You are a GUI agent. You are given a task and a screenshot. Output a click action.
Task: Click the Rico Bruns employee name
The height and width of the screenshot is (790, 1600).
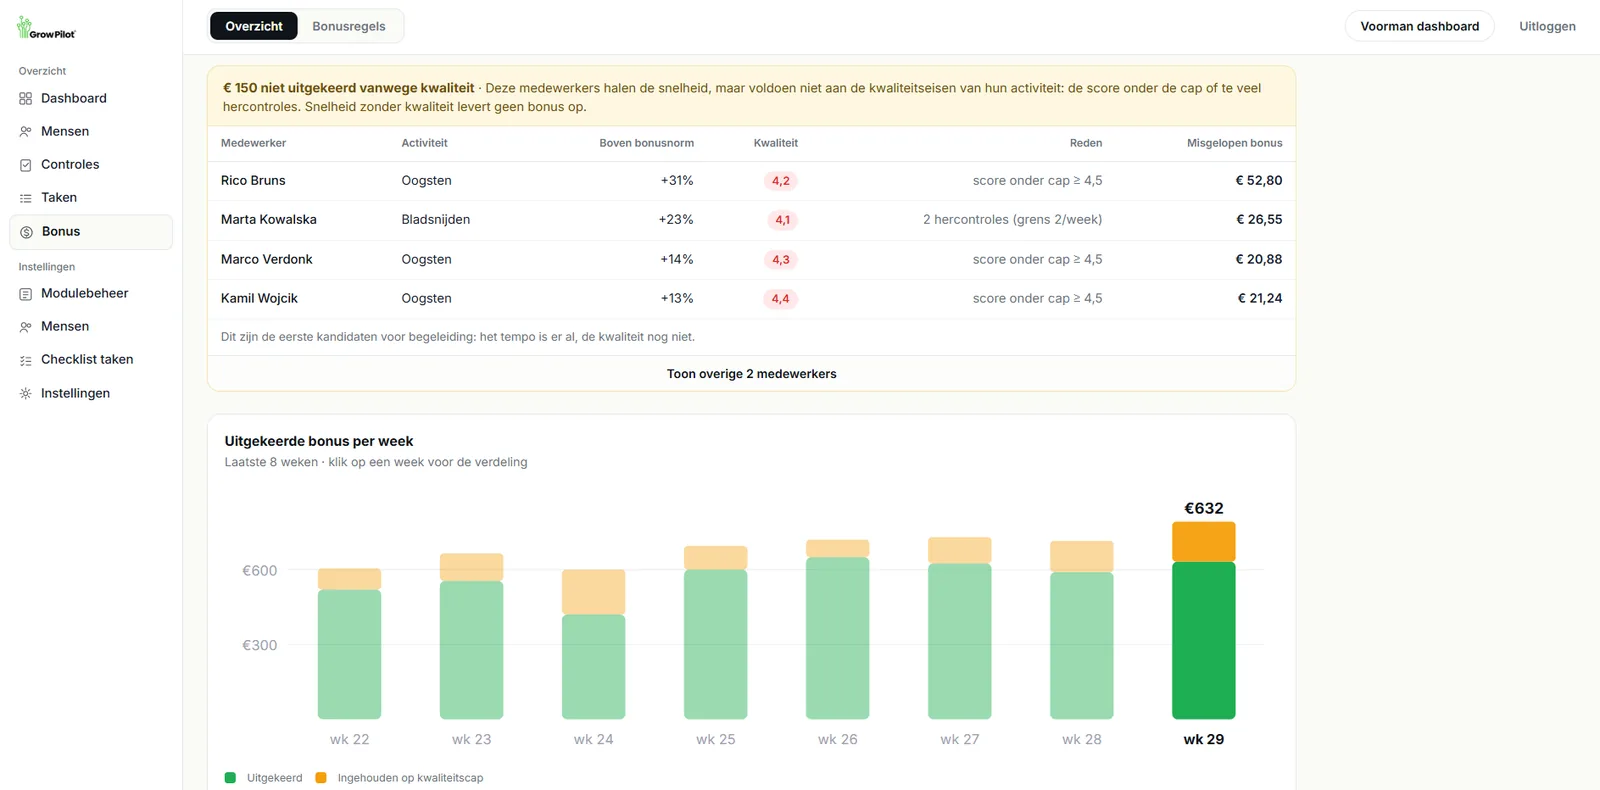253,181
